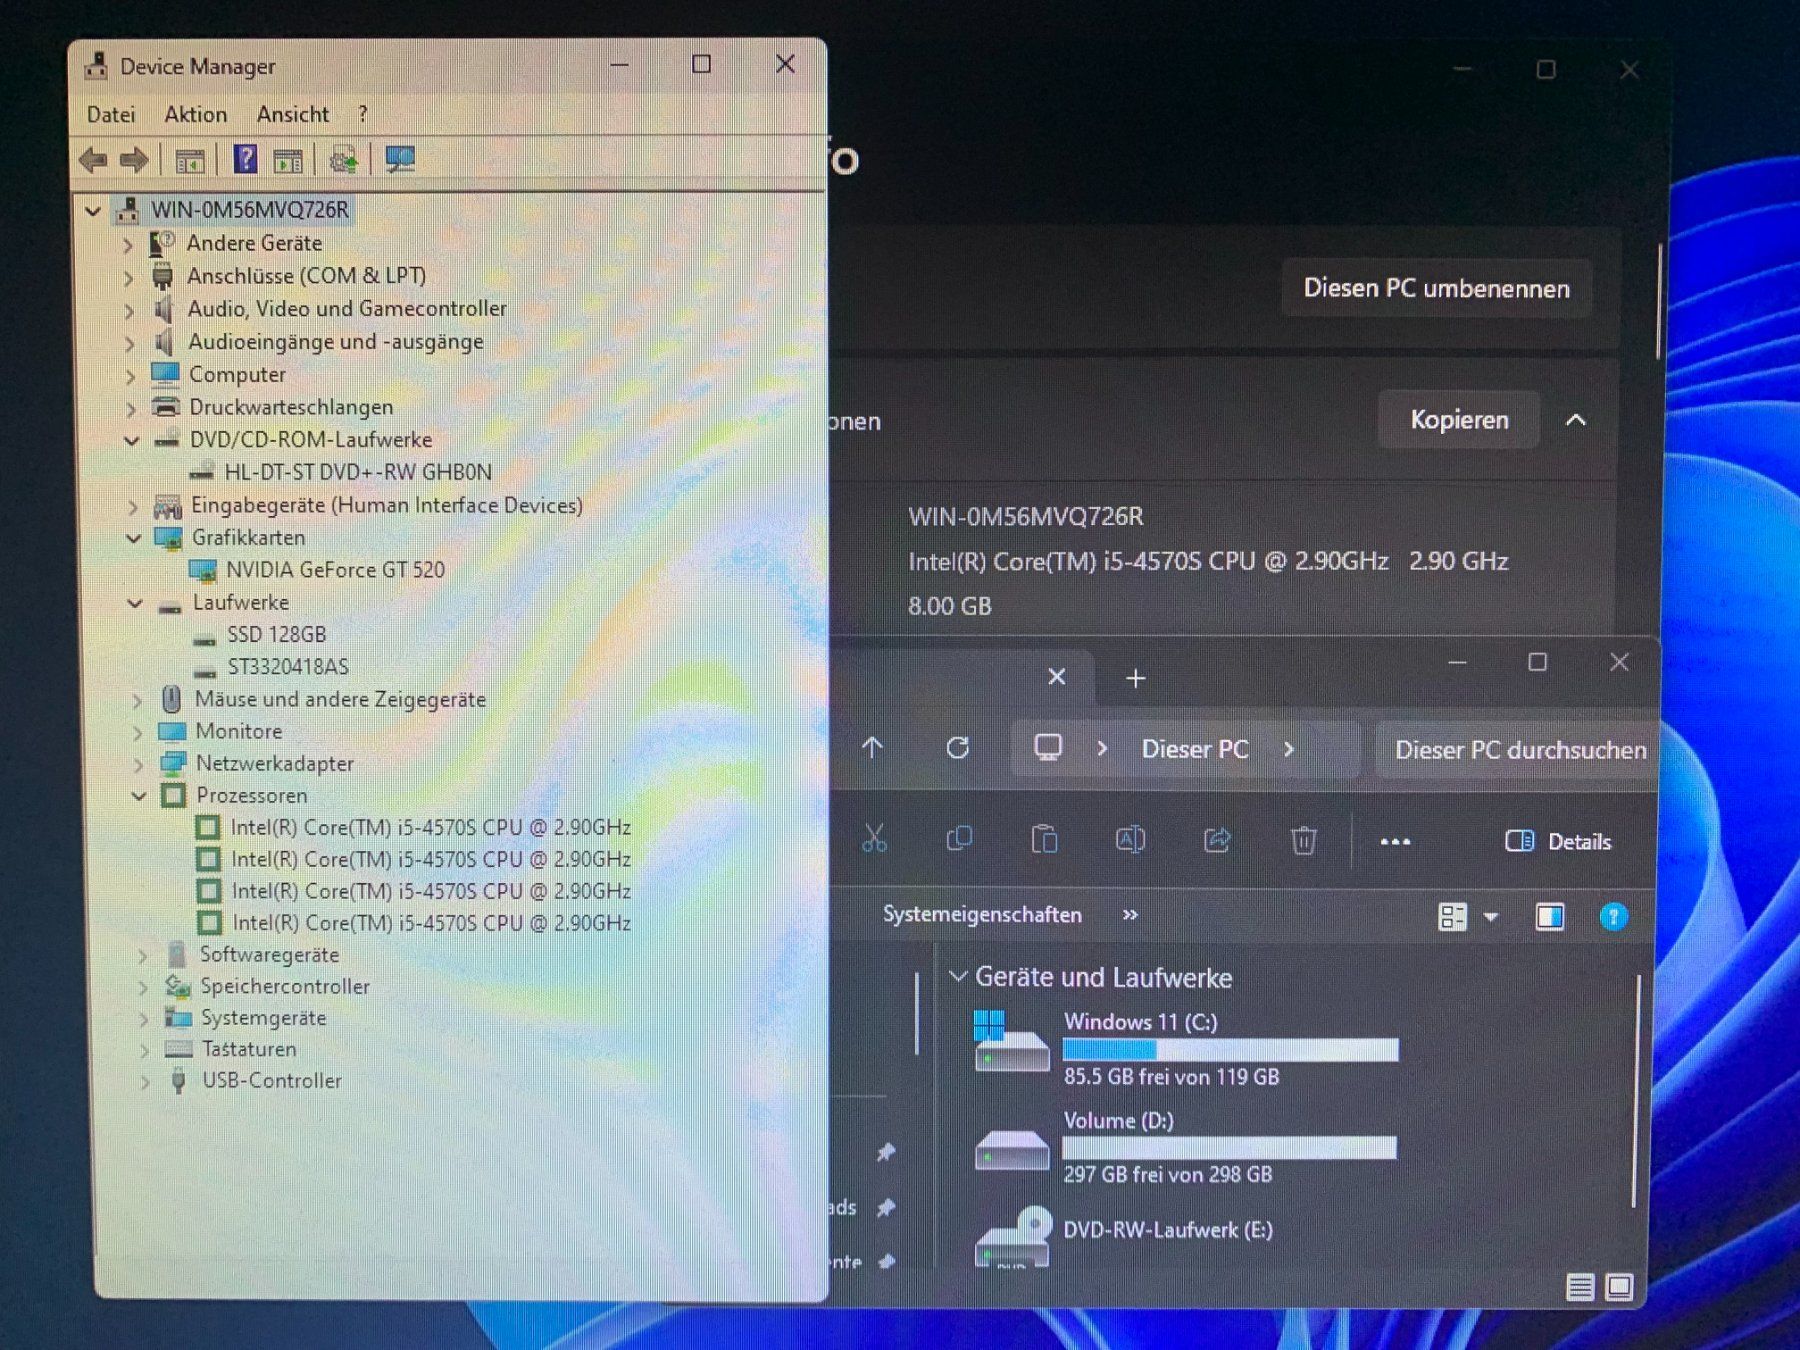Select the DVD-RW-Laufwerk (E:) drive

[x=1125, y=1238]
